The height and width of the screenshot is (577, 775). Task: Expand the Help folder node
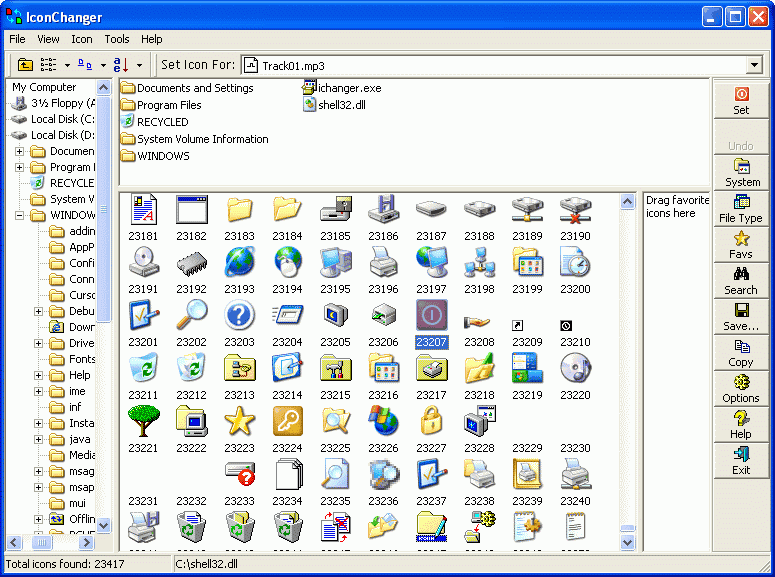coord(38,375)
